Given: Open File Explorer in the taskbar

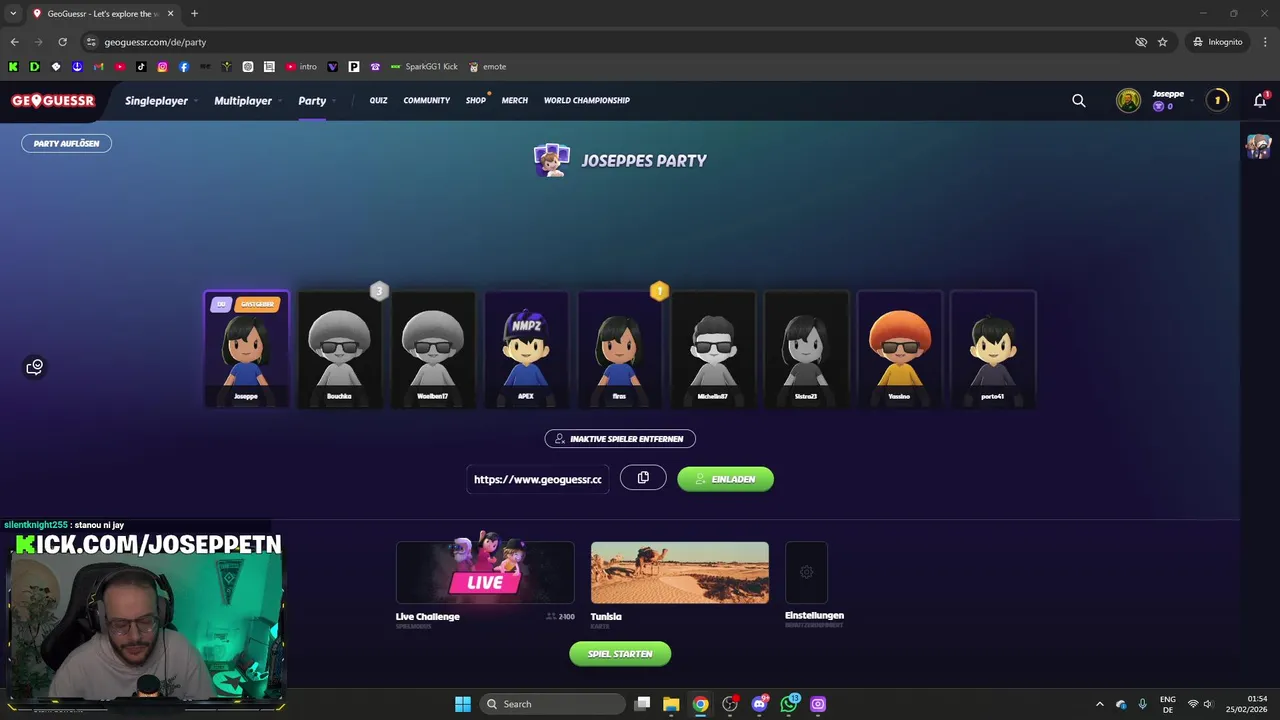Looking at the screenshot, I should point(671,704).
